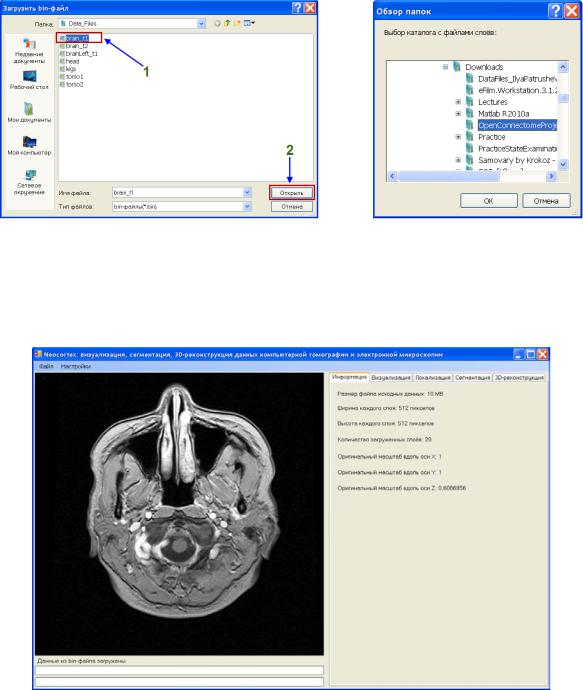Screen dimensions: 583x690
Task: Open Network Places (Сетевое окружение) in places bar
Action: point(29,182)
